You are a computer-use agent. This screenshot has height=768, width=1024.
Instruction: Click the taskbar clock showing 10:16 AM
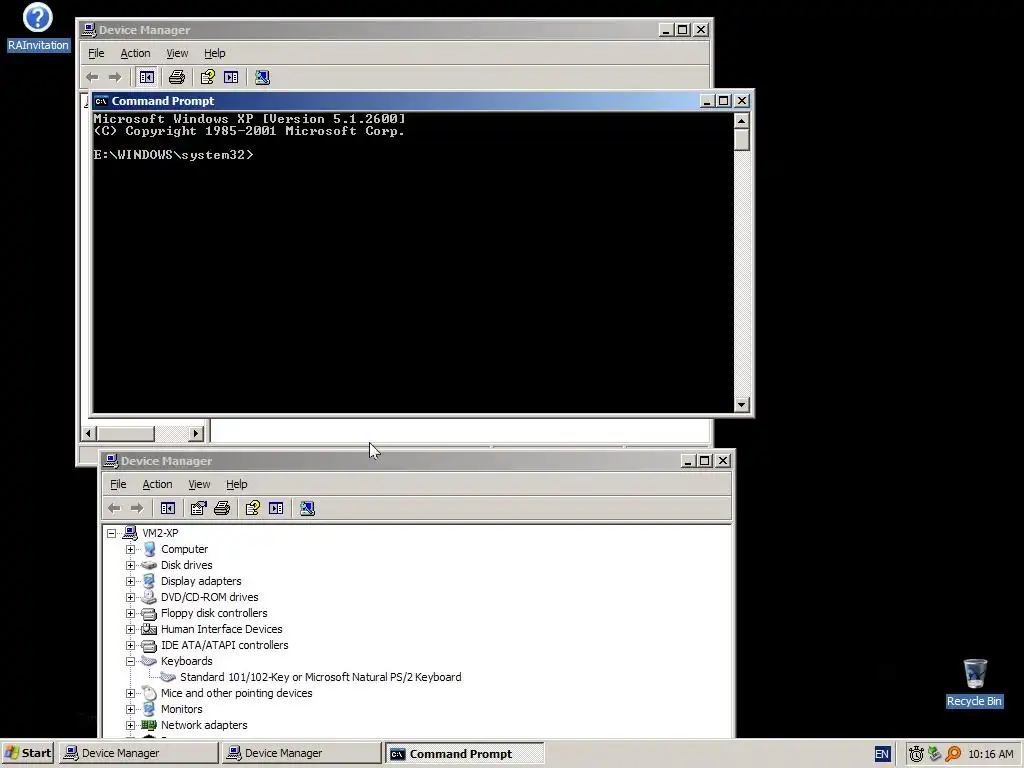tap(991, 754)
